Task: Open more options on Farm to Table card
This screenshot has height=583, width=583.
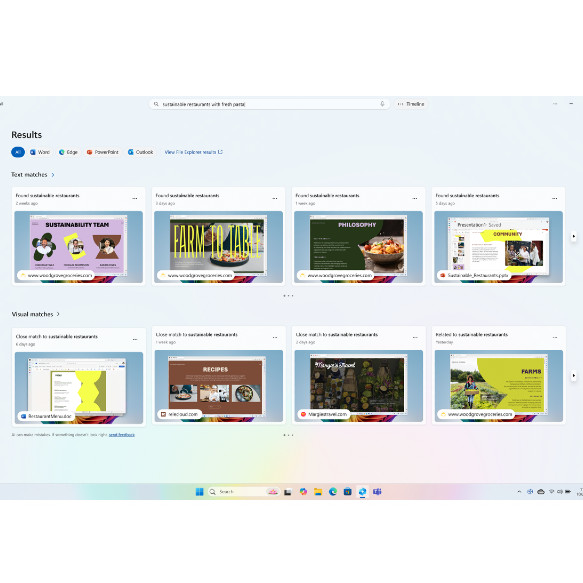Action: pyautogui.click(x=275, y=199)
